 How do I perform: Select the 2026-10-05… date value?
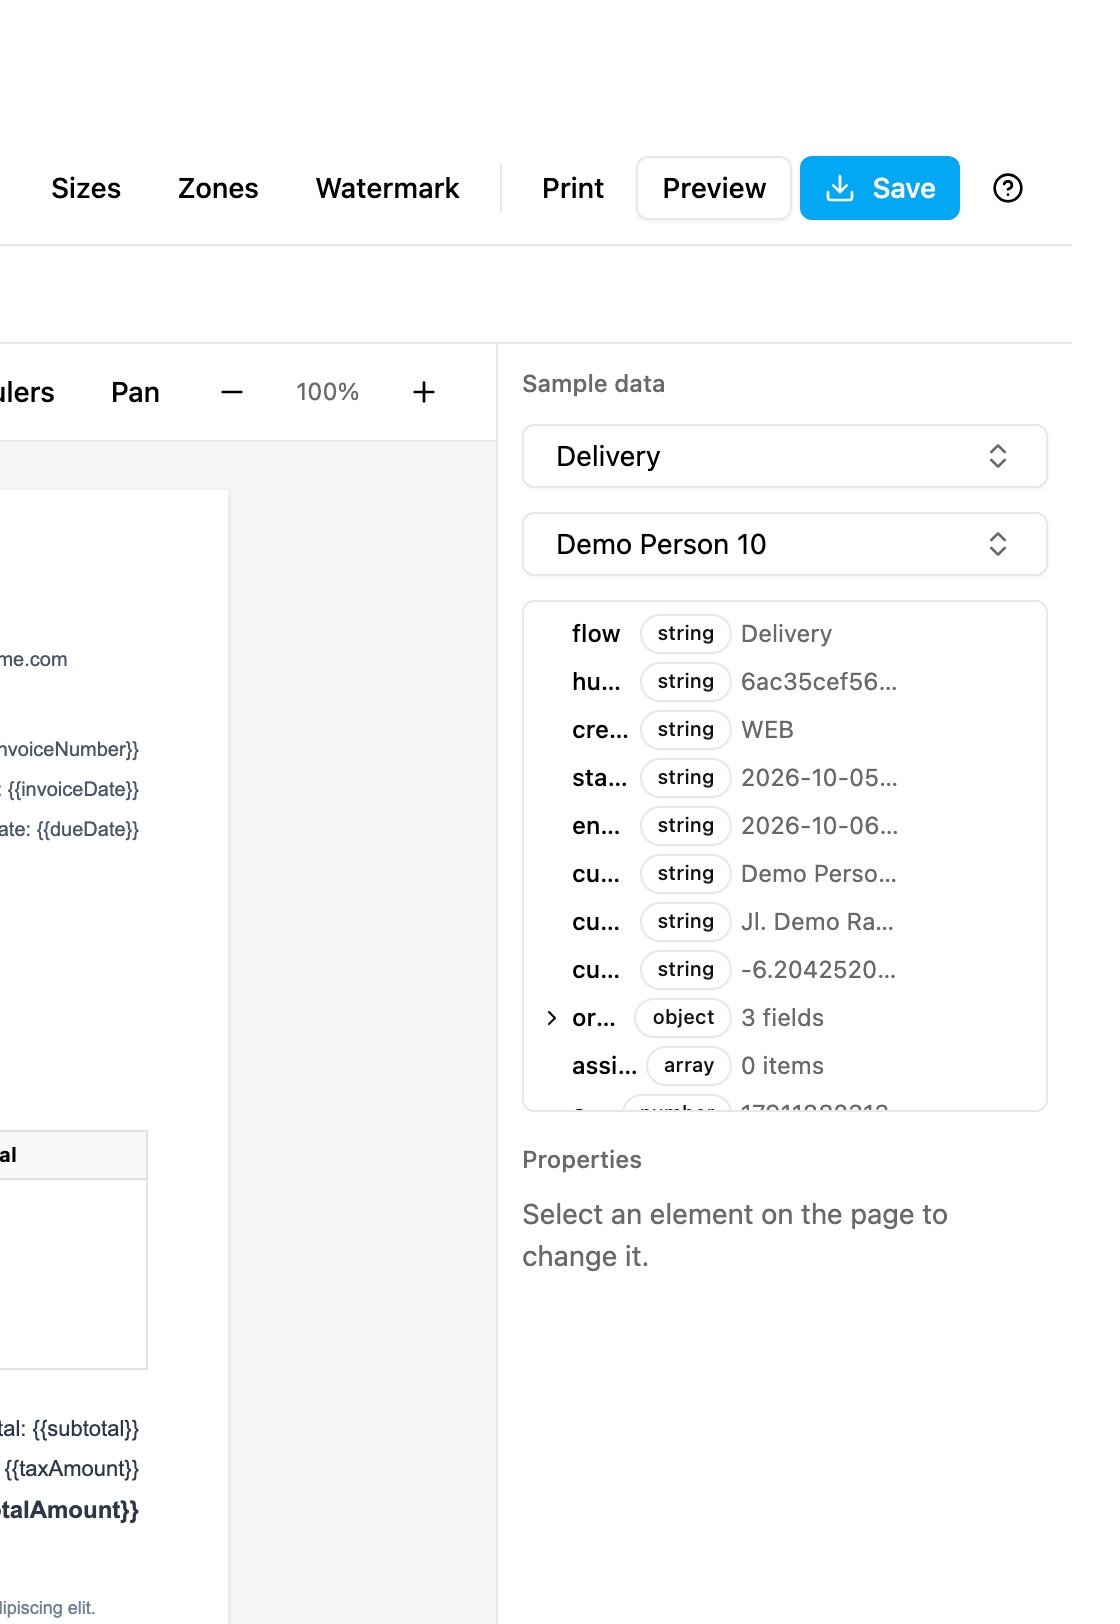[819, 778]
